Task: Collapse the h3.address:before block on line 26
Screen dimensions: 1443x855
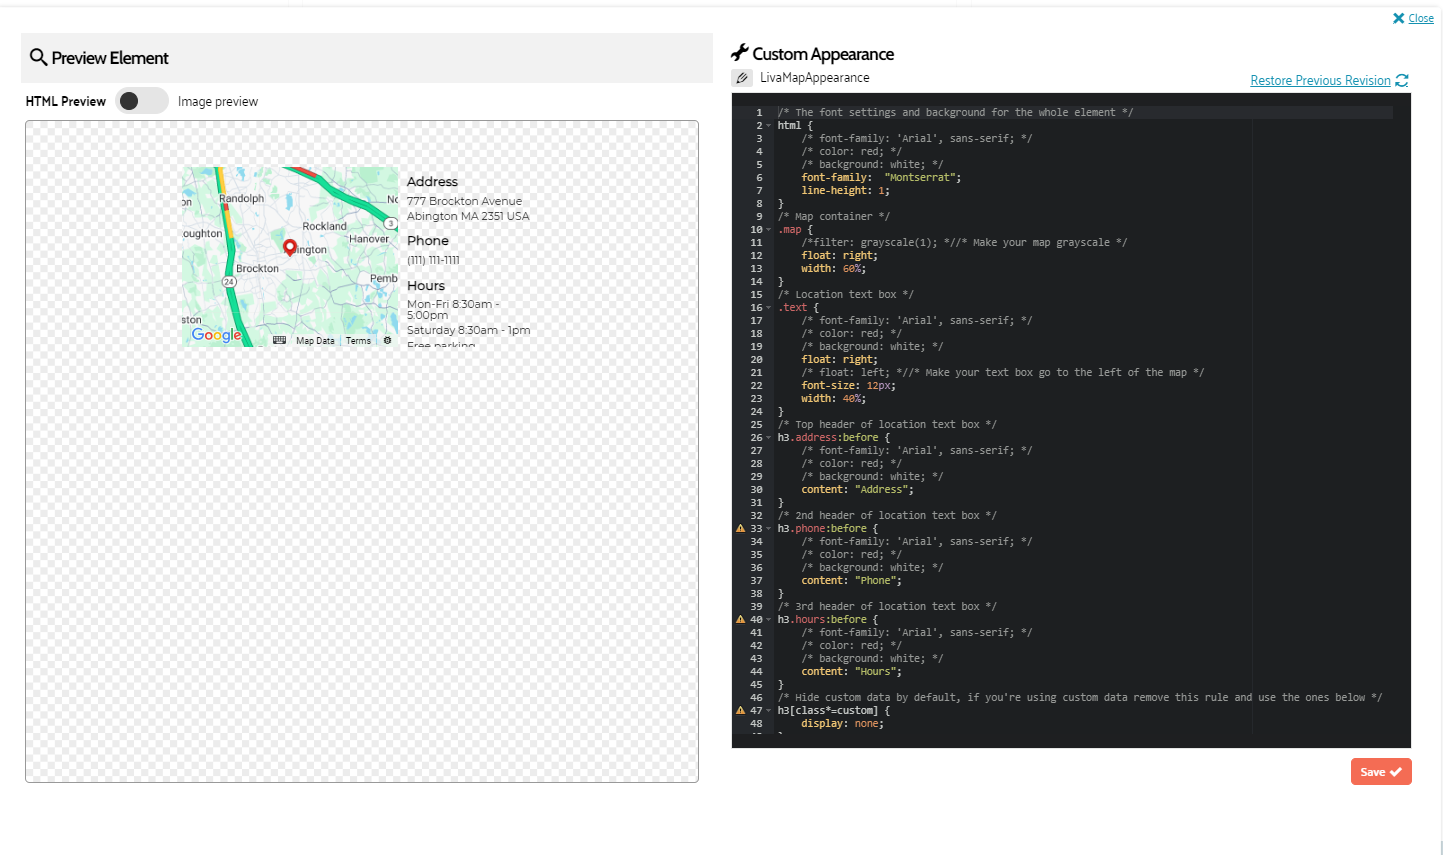Action: pos(769,438)
